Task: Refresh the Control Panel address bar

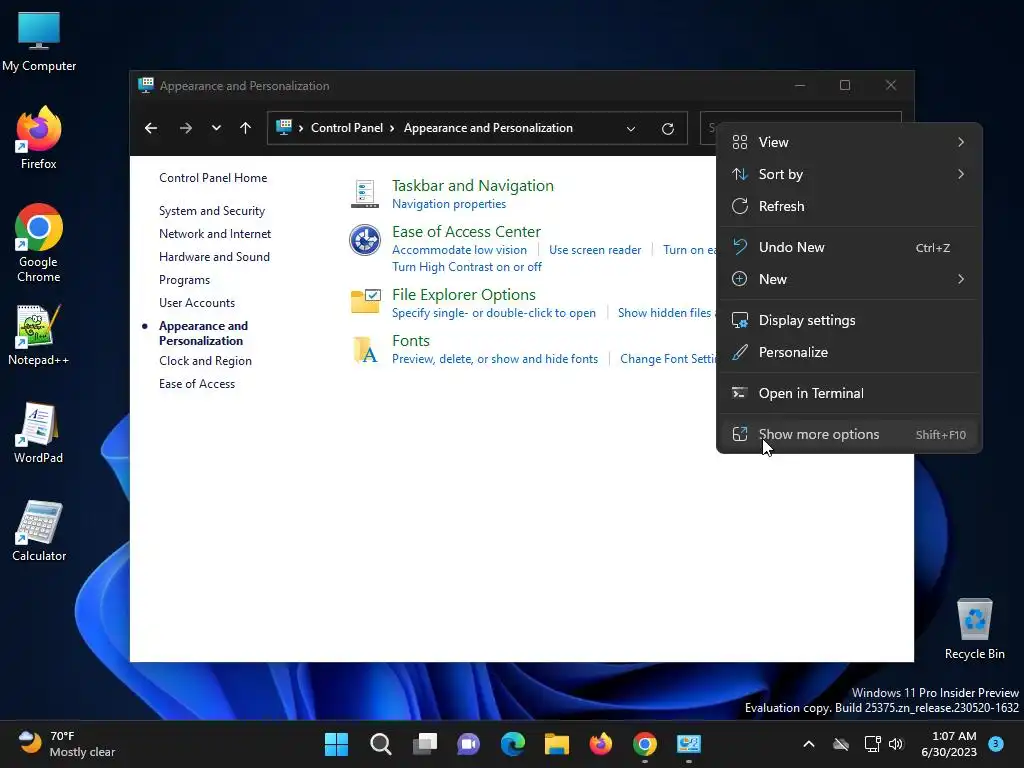Action: click(667, 129)
